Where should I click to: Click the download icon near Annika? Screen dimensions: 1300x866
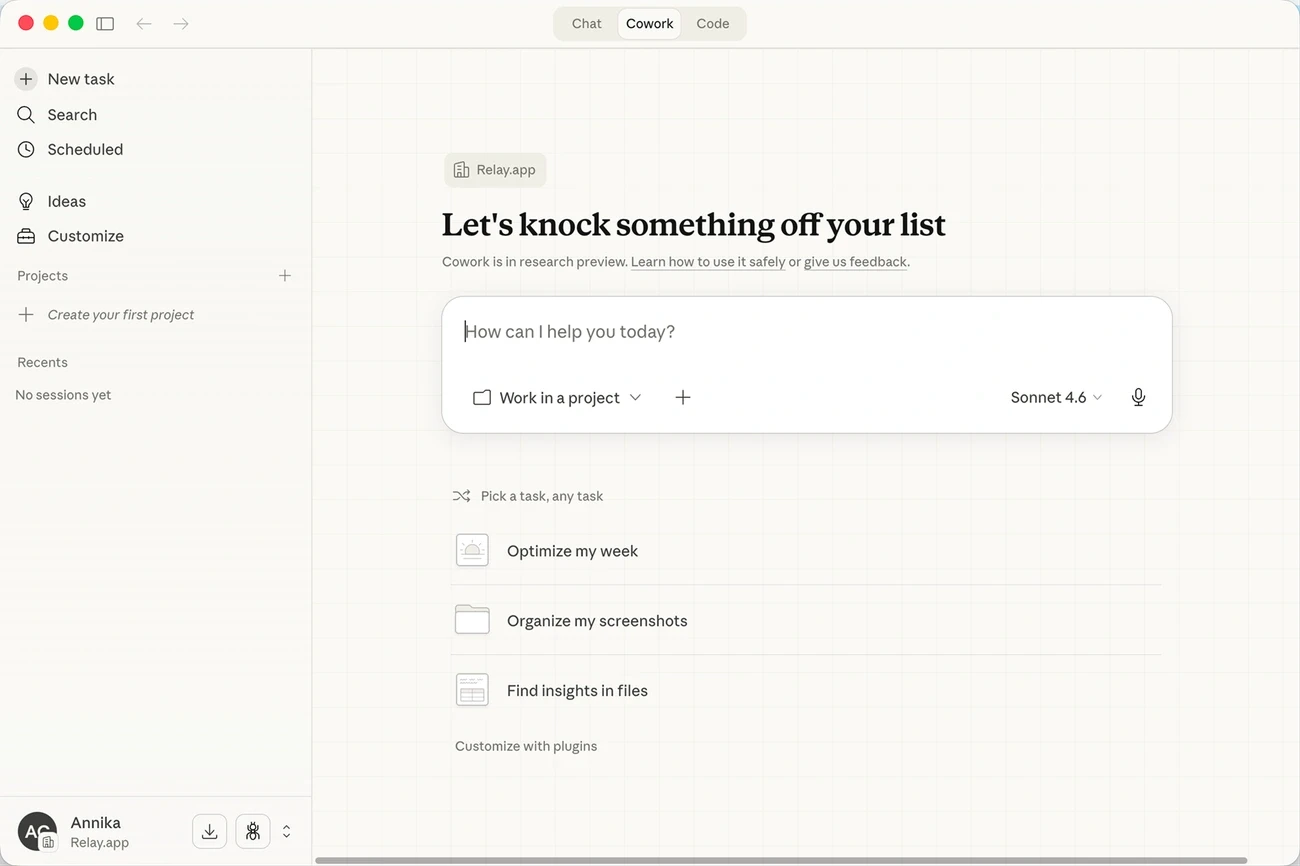pyautogui.click(x=209, y=831)
